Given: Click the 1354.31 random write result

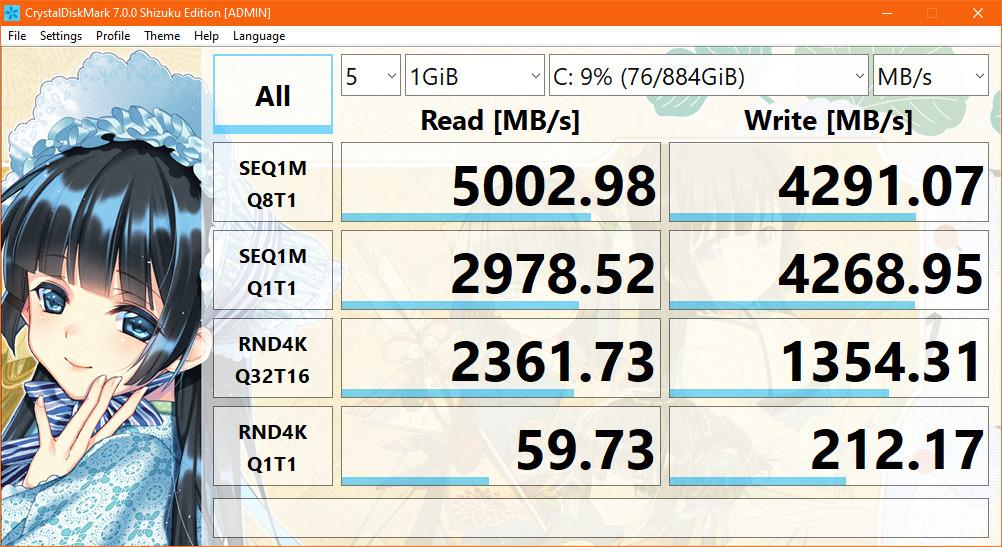Looking at the screenshot, I should point(829,358).
